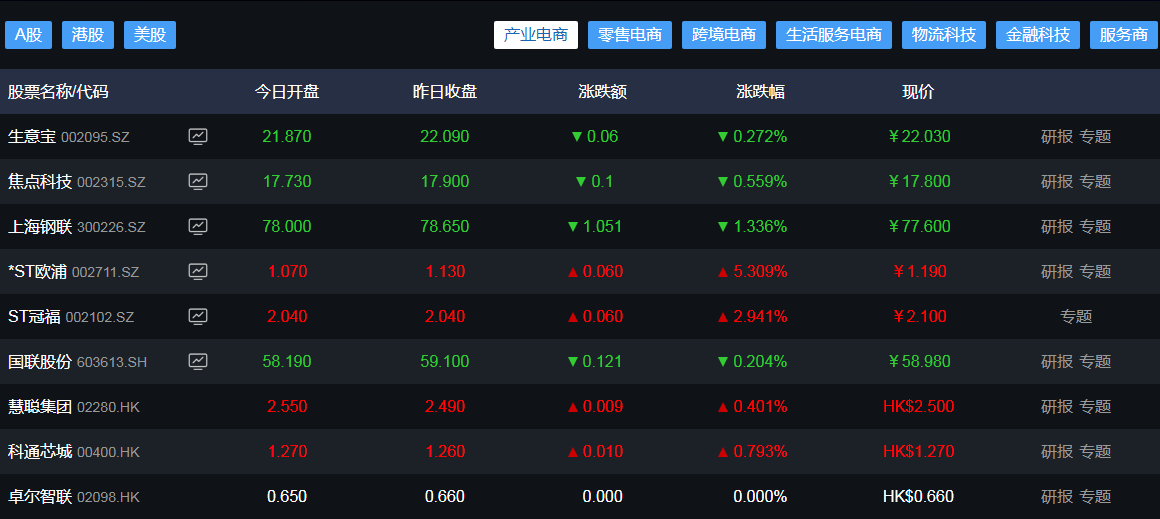Switch to A股 market tab

(29, 35)
